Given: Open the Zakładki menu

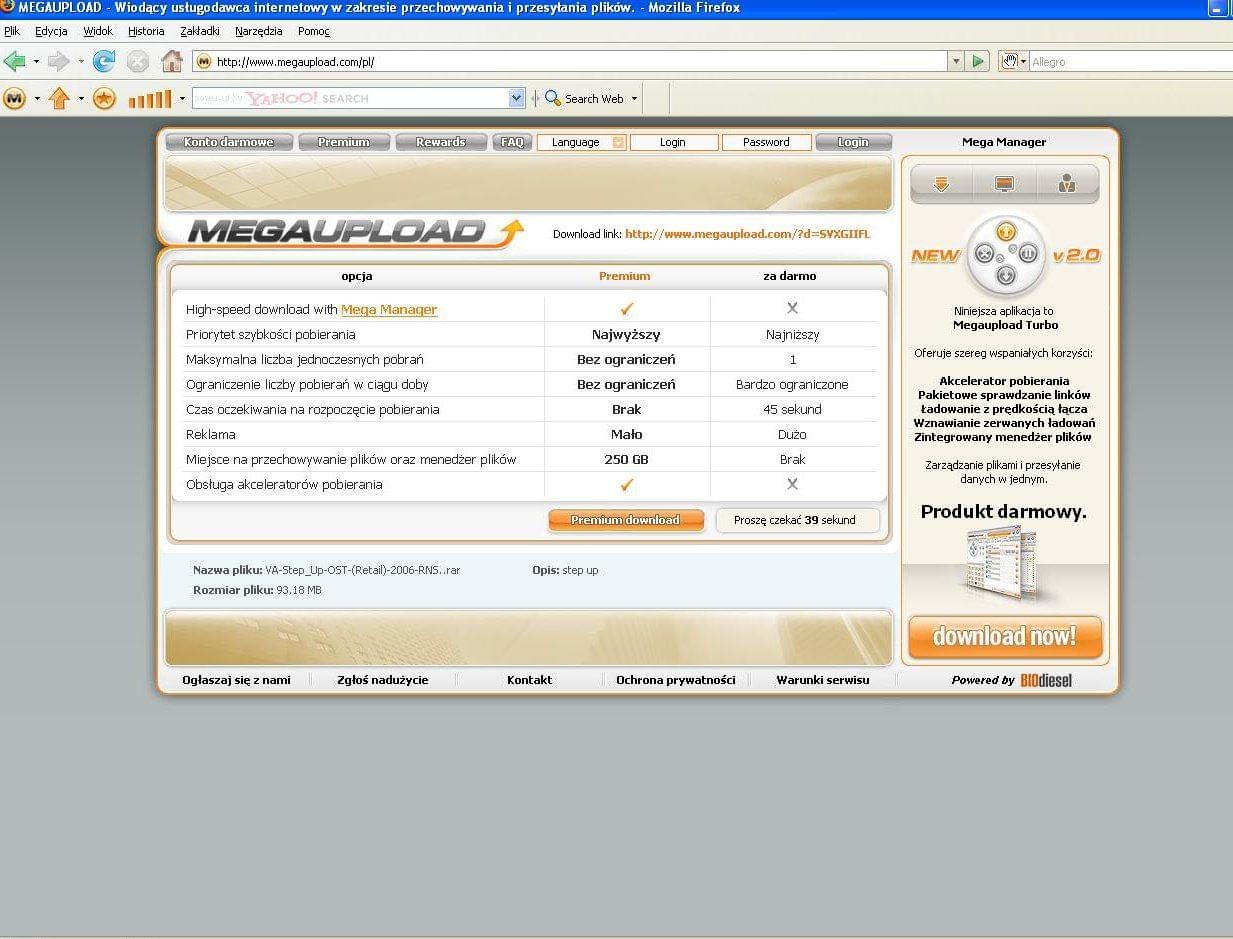Looking at the screenshot, I should click(199, 31).
